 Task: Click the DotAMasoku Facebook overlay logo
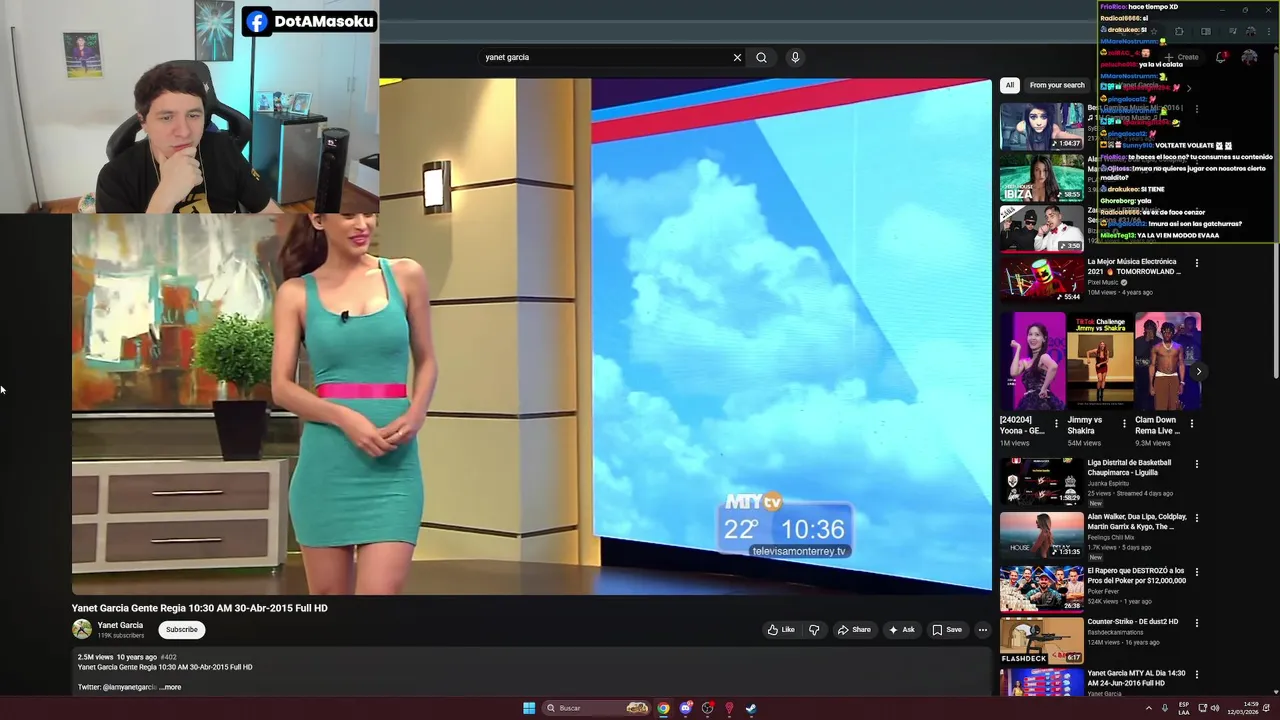(257, 21)
